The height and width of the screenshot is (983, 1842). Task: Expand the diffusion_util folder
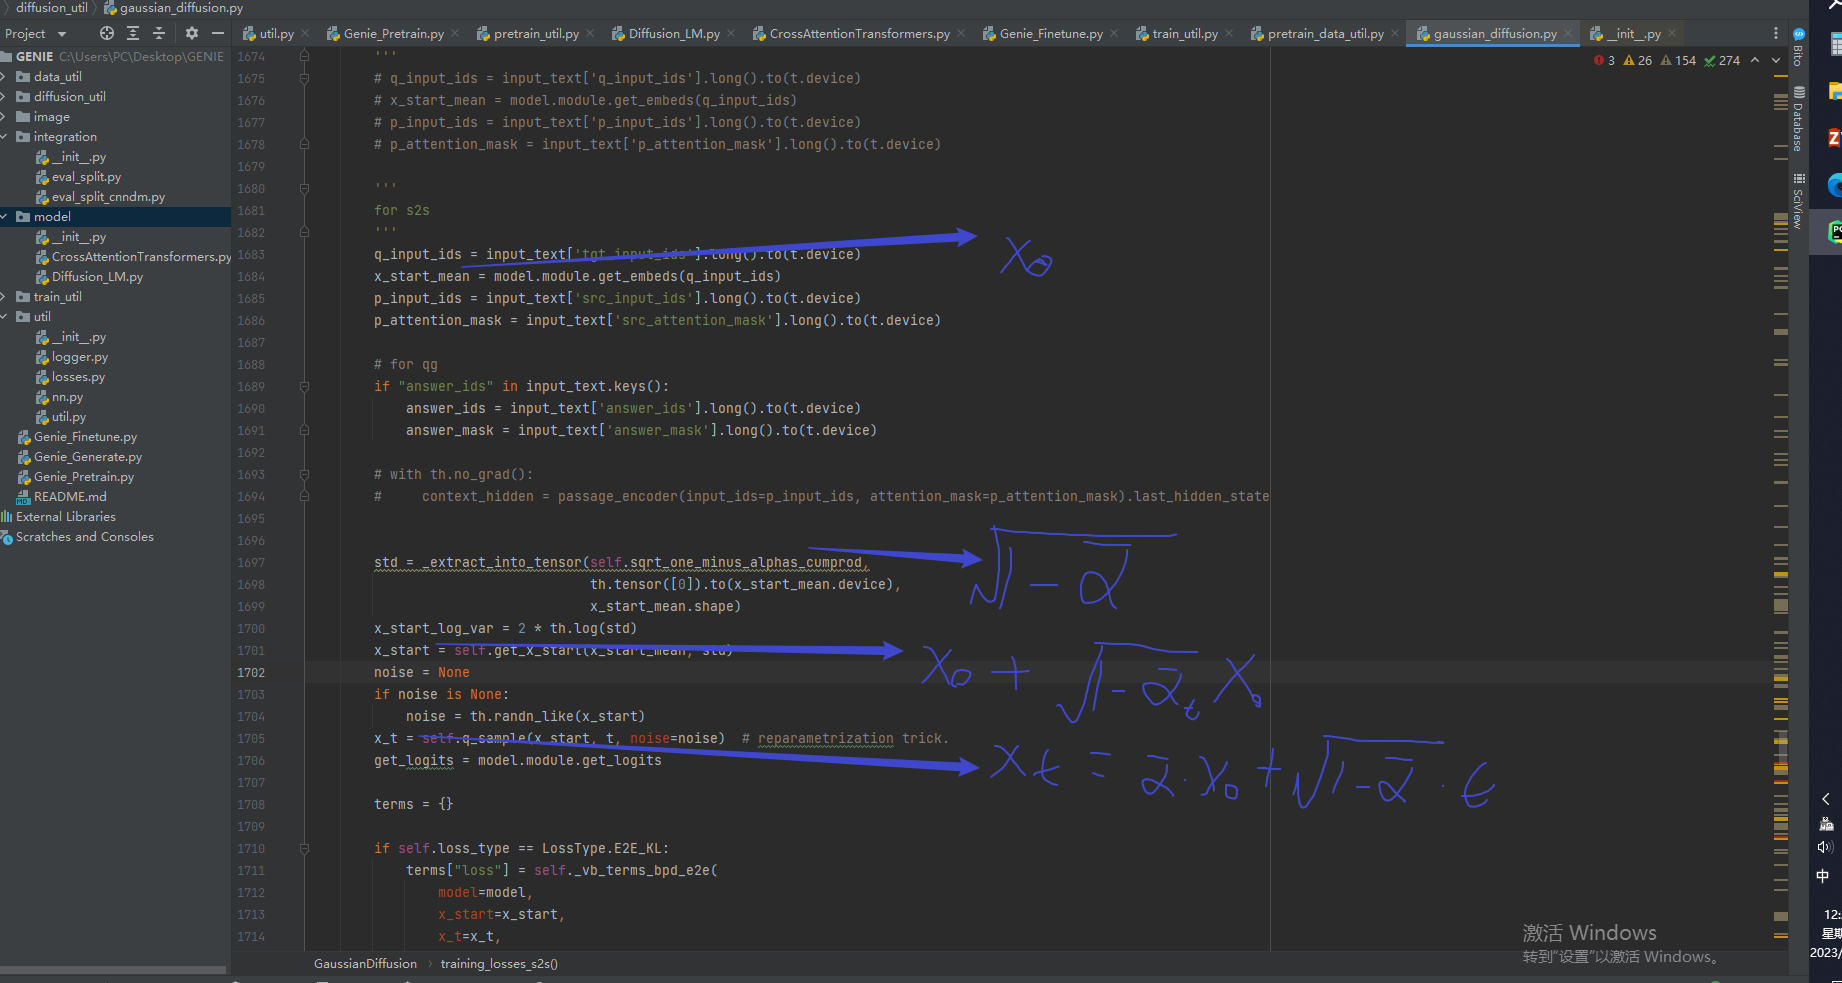click(x=4, y=97)
